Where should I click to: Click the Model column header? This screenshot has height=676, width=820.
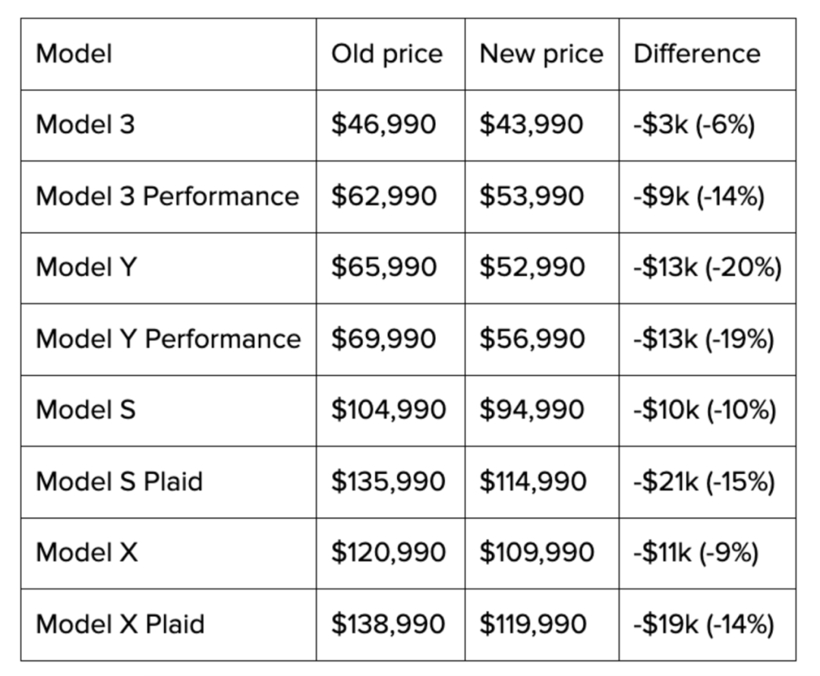(74, 53)
